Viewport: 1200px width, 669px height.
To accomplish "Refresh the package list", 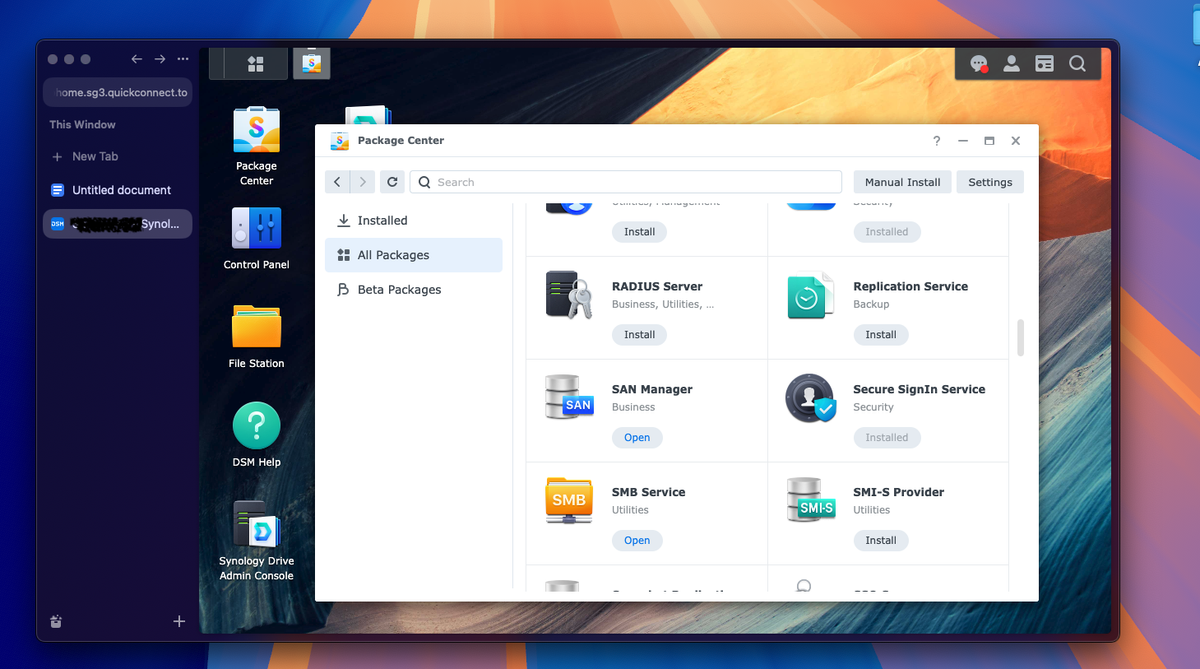I will [392, 181].
